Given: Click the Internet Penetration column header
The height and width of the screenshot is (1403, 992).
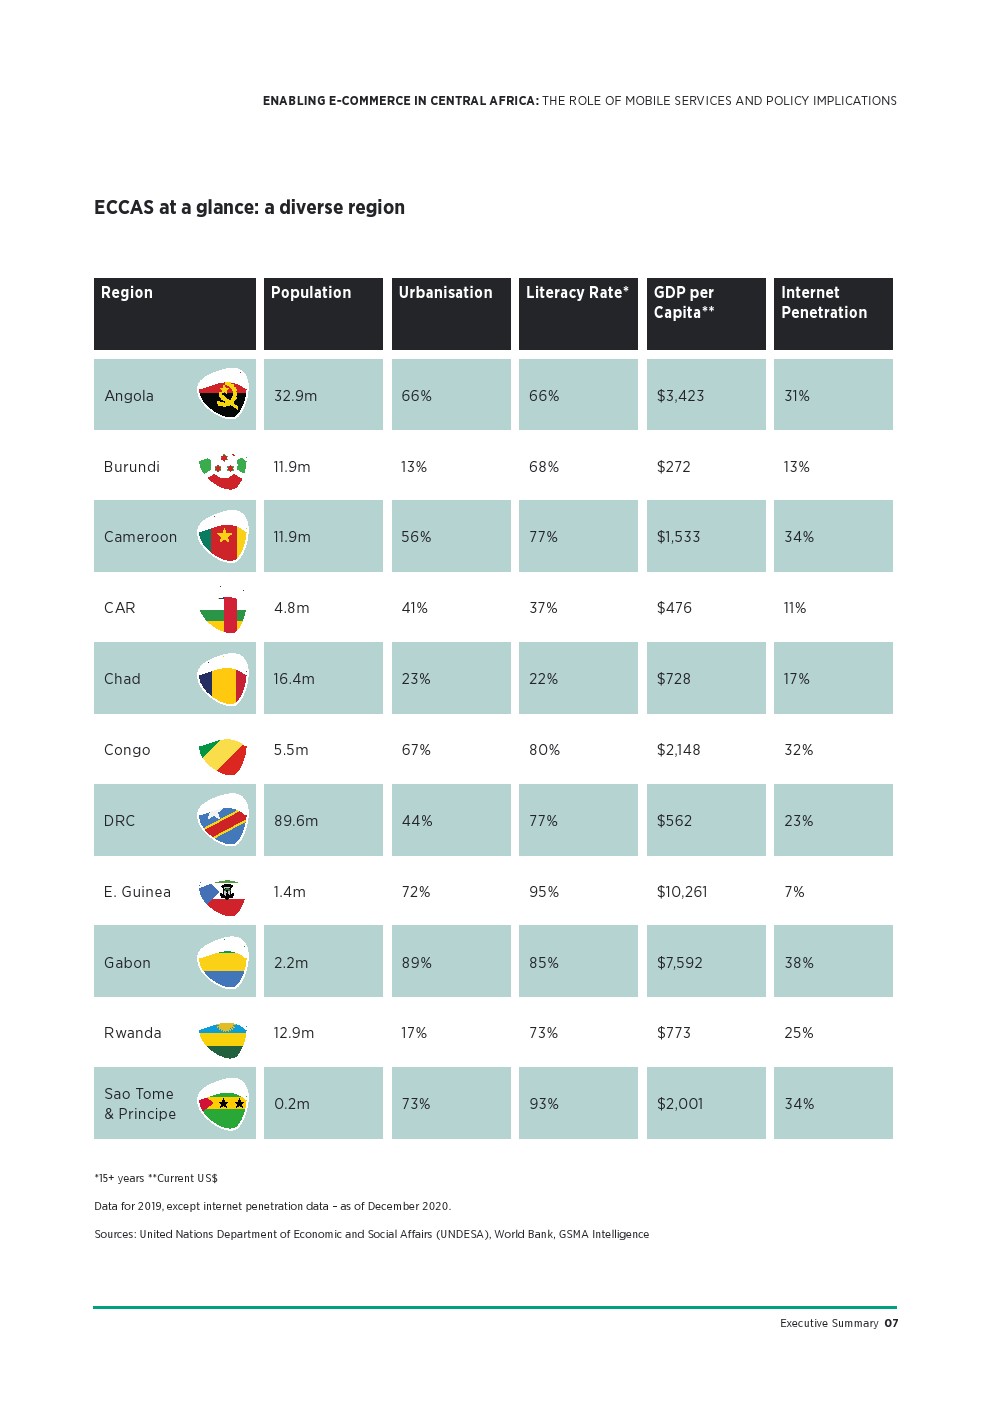Looking at the screenshot, I should point(833,314).
